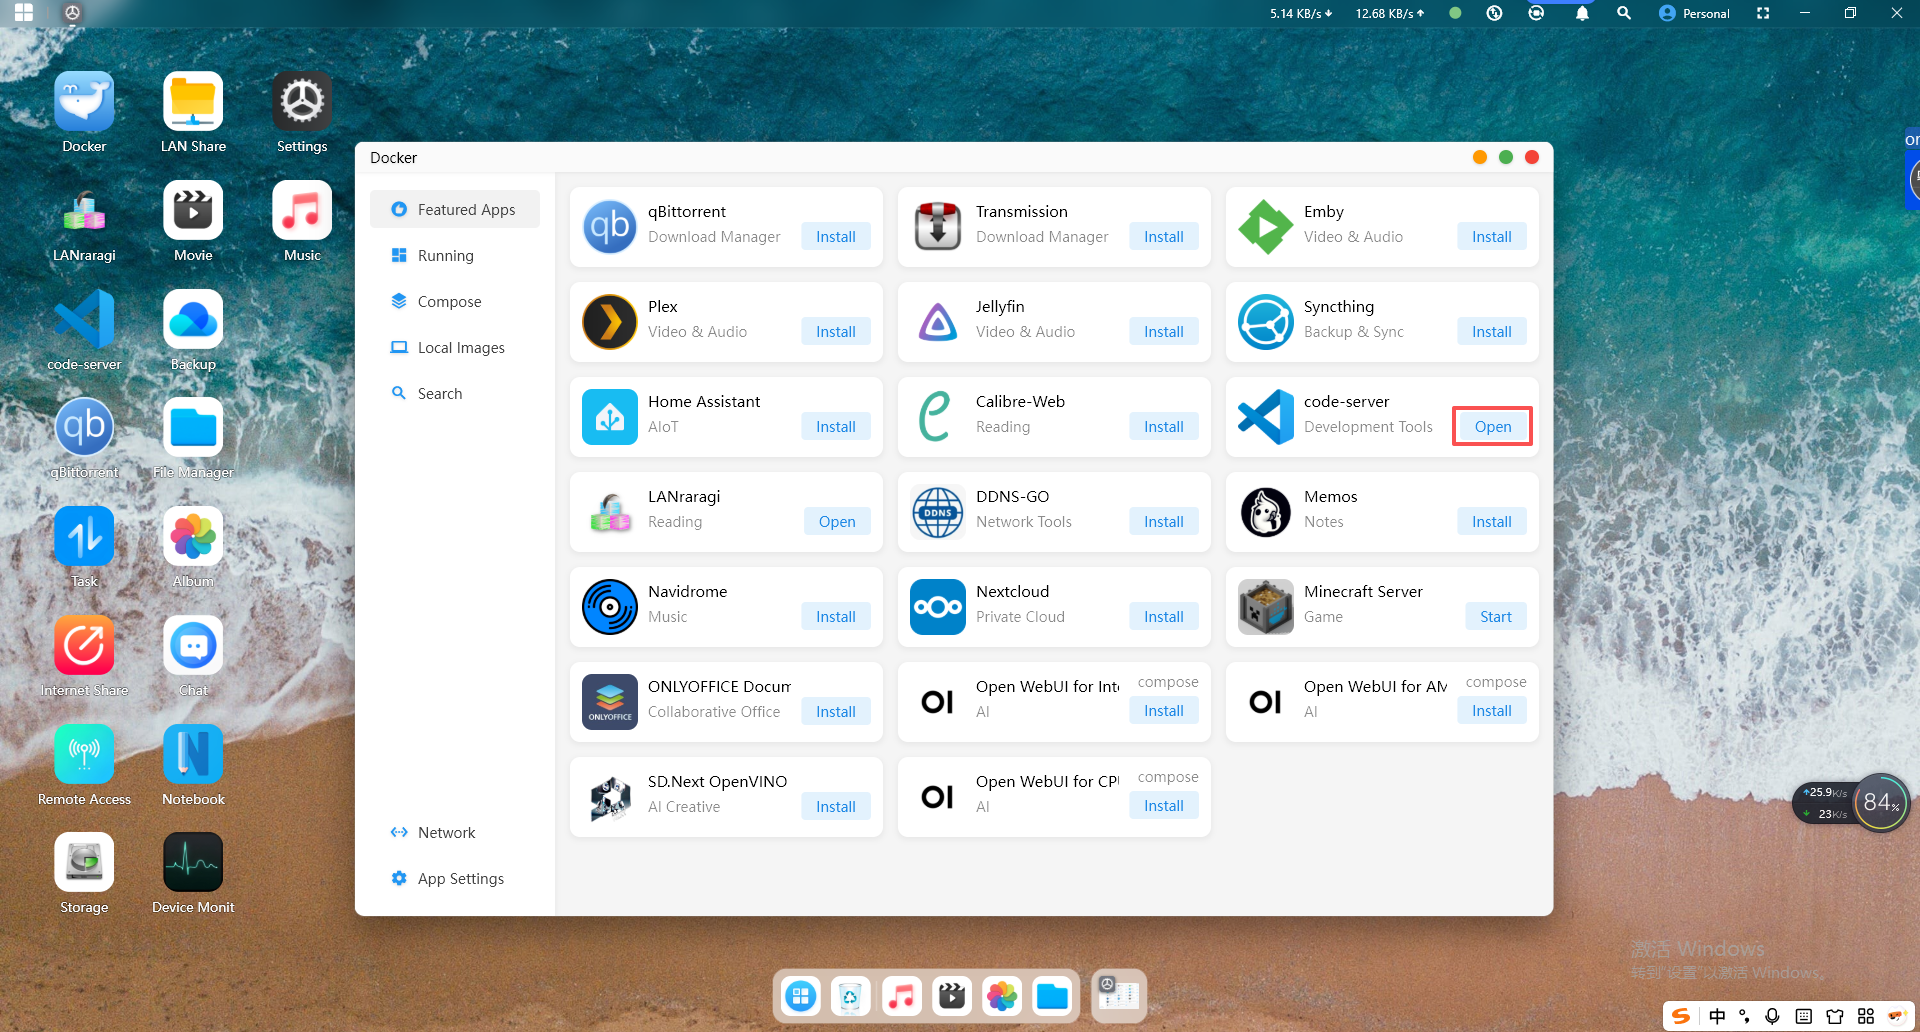
Task: Open the Music app in the dock
Action: tap(901, 996)
